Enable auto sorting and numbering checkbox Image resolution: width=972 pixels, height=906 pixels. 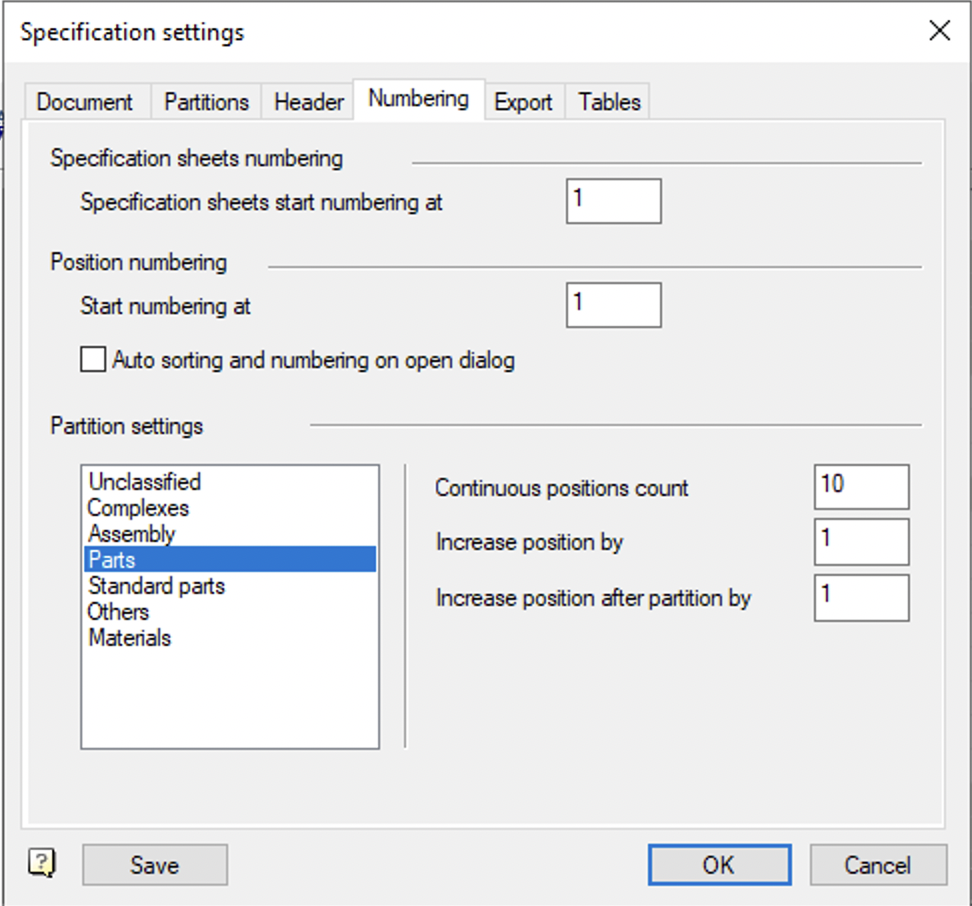pyautogui.click(x=93, y=360)
